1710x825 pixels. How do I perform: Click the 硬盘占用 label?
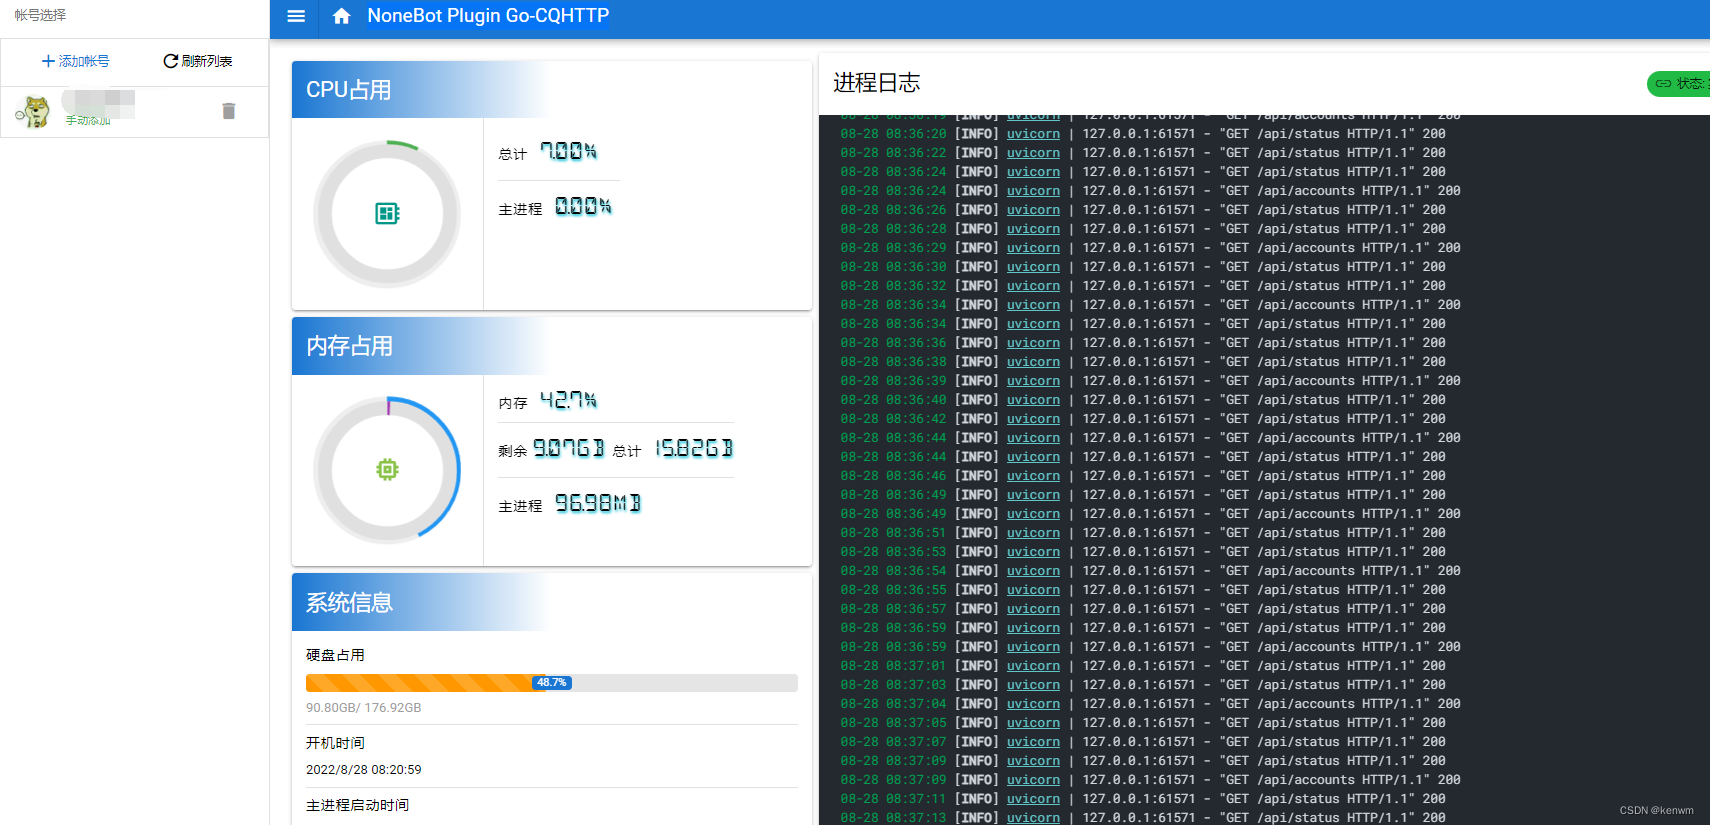335,655
